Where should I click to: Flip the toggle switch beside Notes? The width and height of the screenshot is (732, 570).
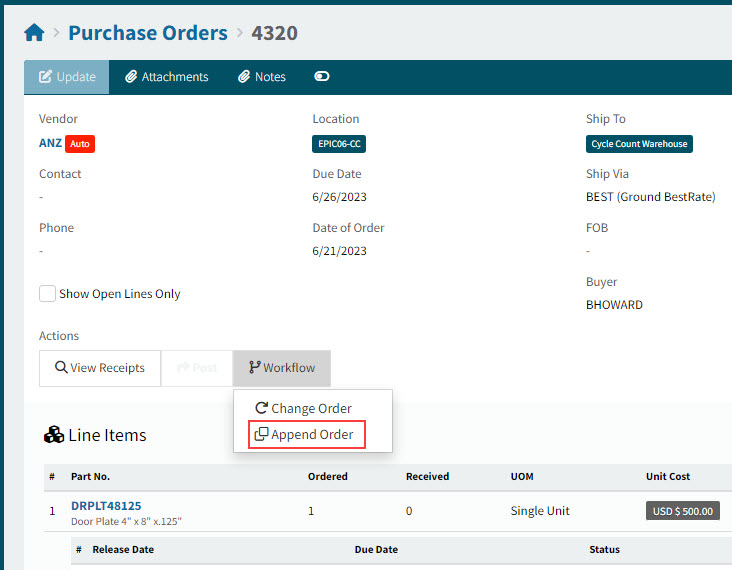321,77
